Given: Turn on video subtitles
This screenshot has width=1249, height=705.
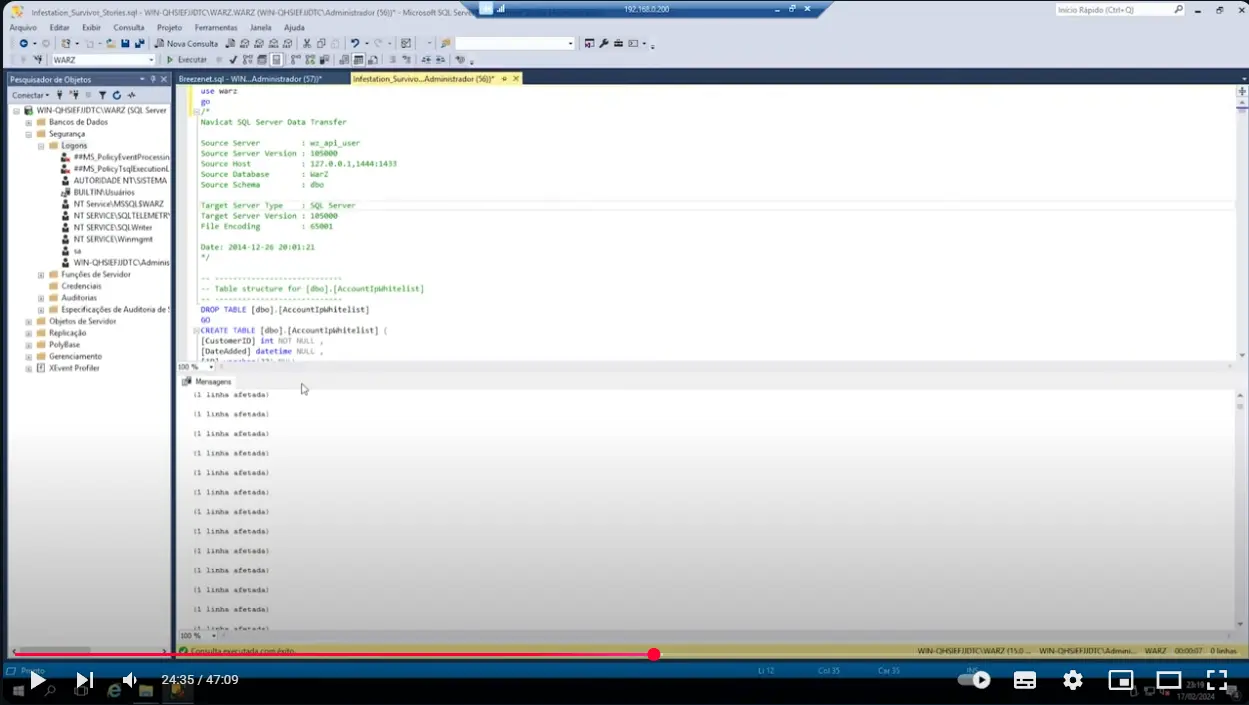Looking at the screenshot, I should [x=1025, y=680].
